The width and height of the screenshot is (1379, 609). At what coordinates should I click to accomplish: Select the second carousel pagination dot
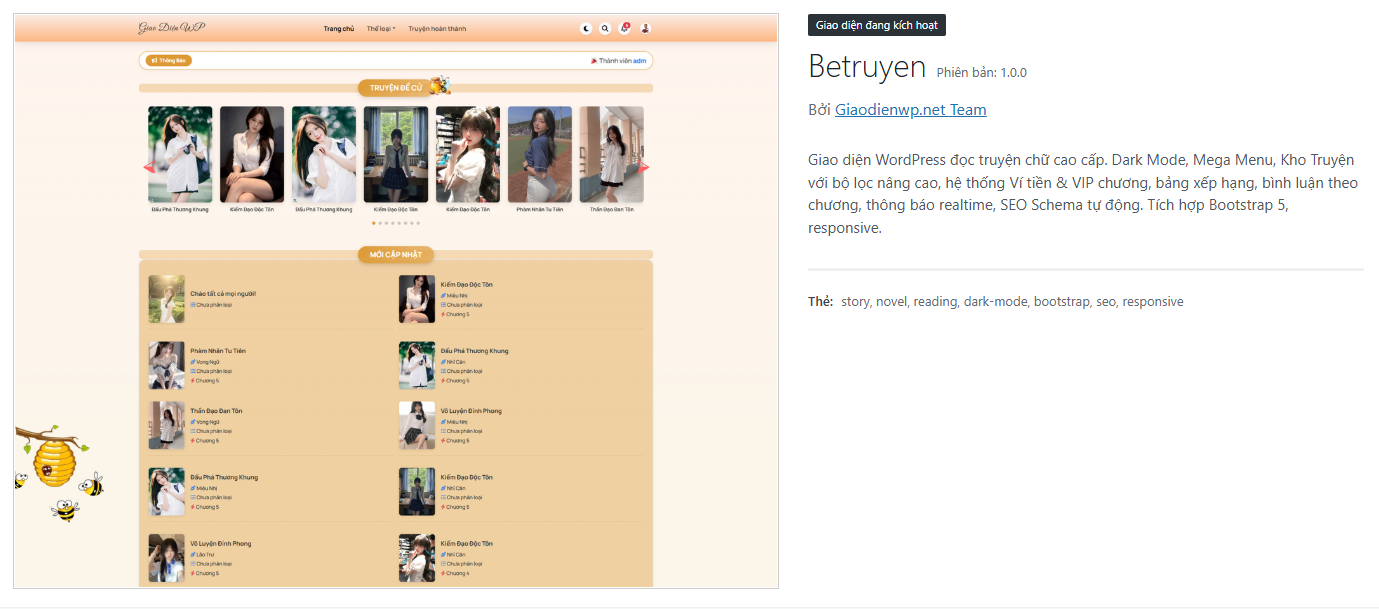pos(379,223)
